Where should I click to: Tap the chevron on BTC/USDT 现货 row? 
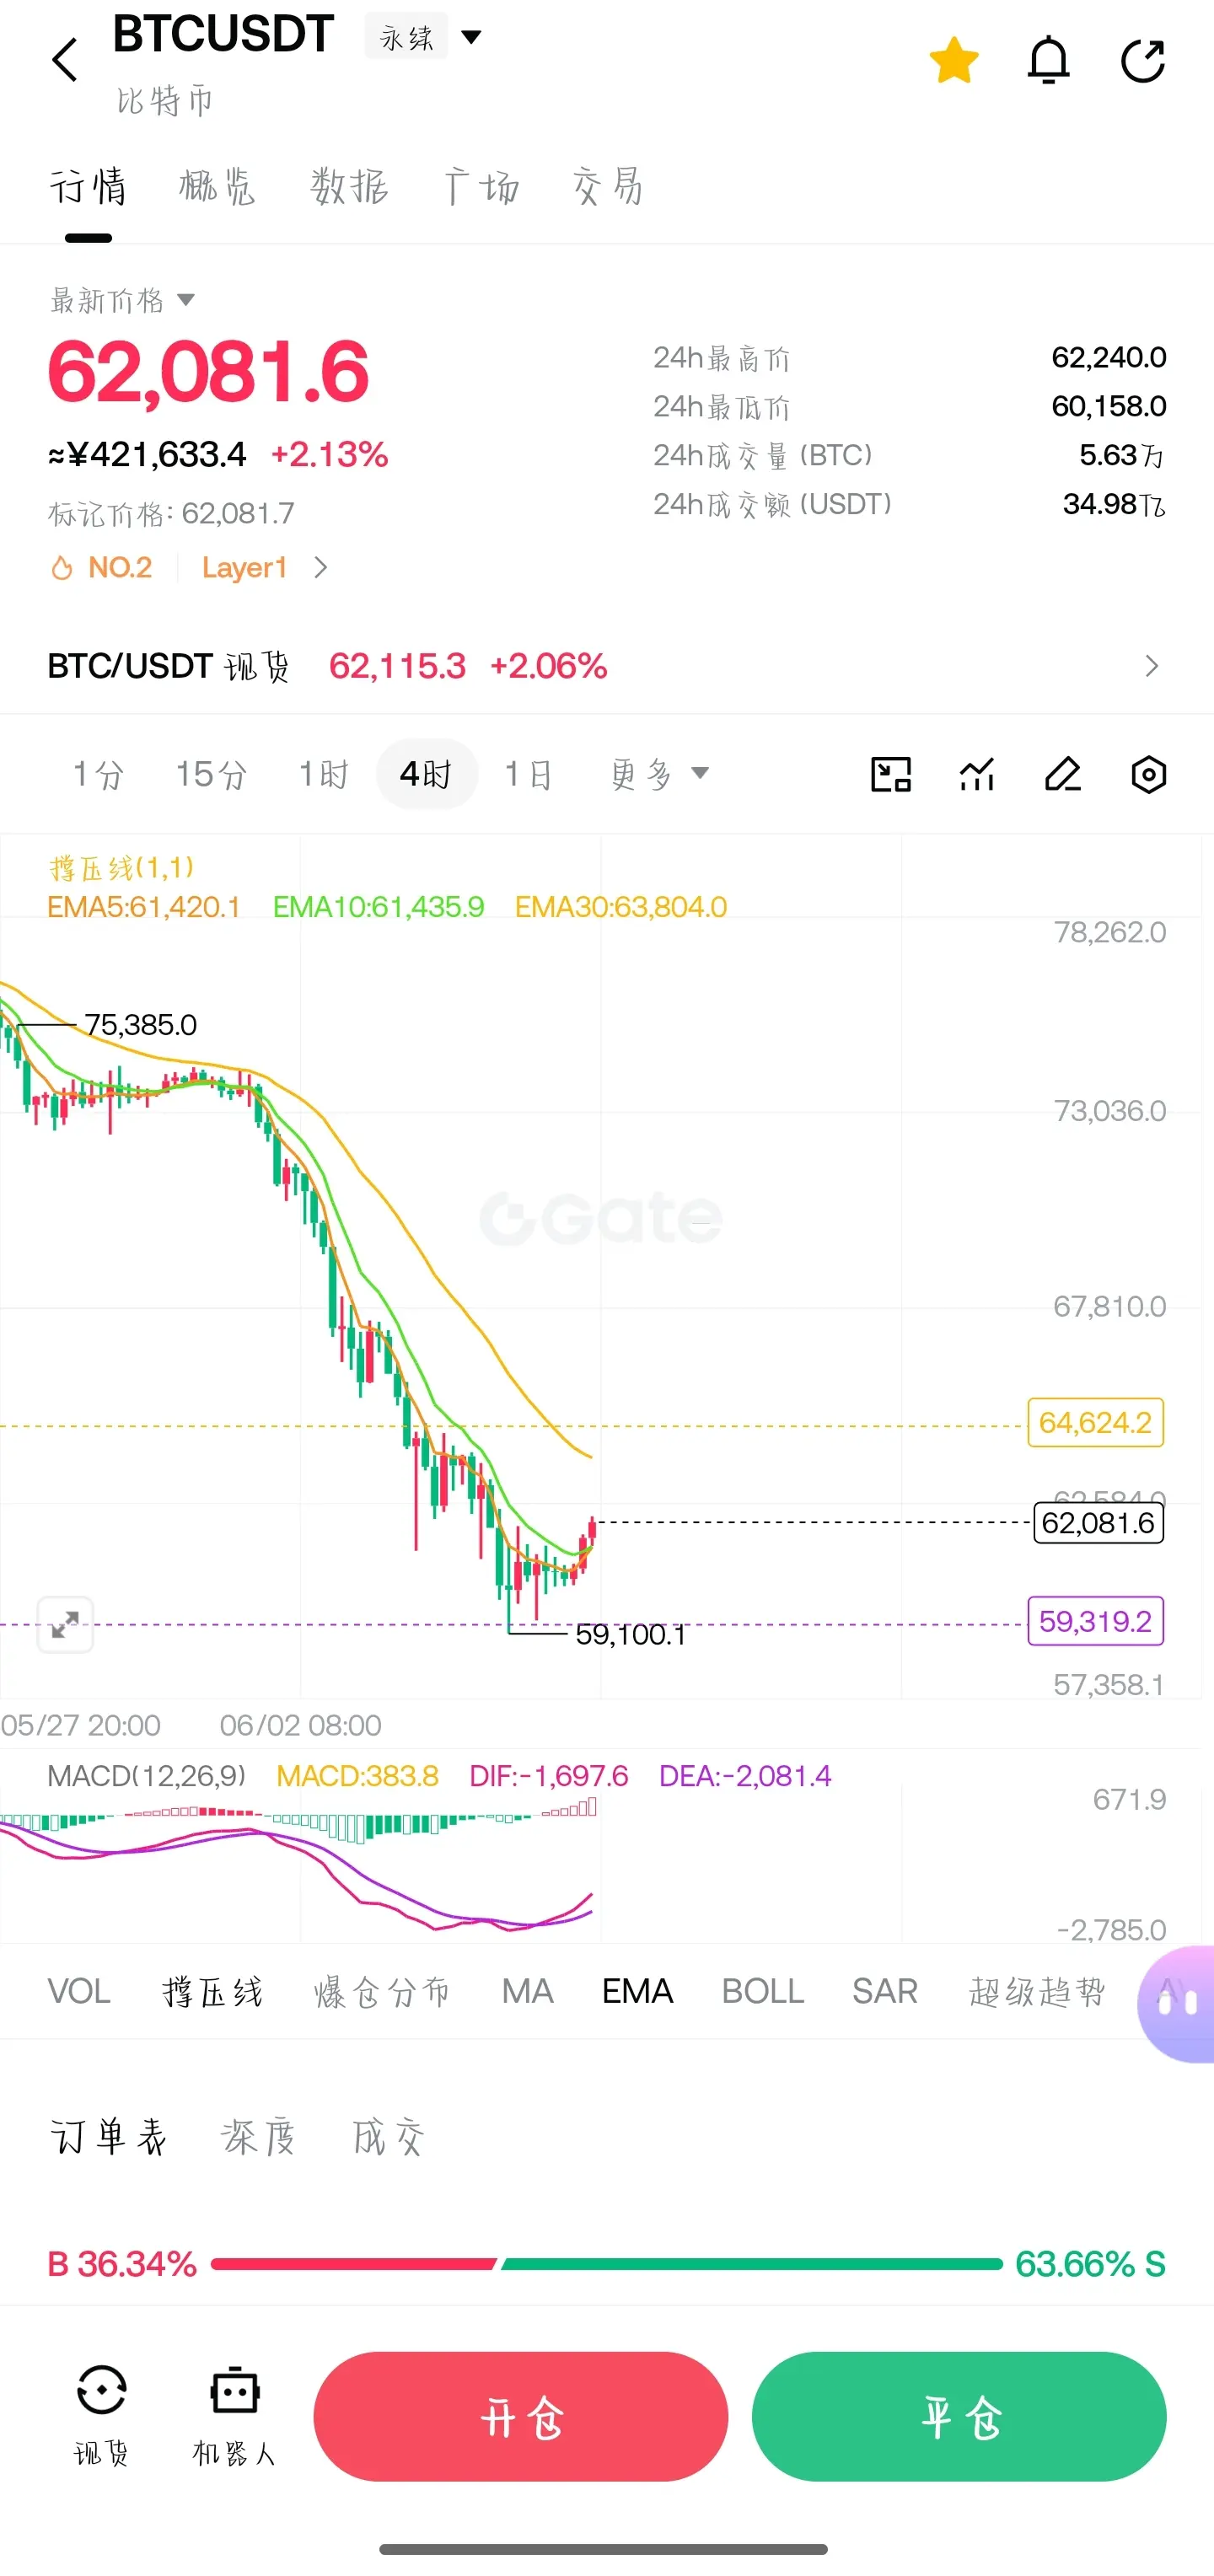tap(1152, 666)
